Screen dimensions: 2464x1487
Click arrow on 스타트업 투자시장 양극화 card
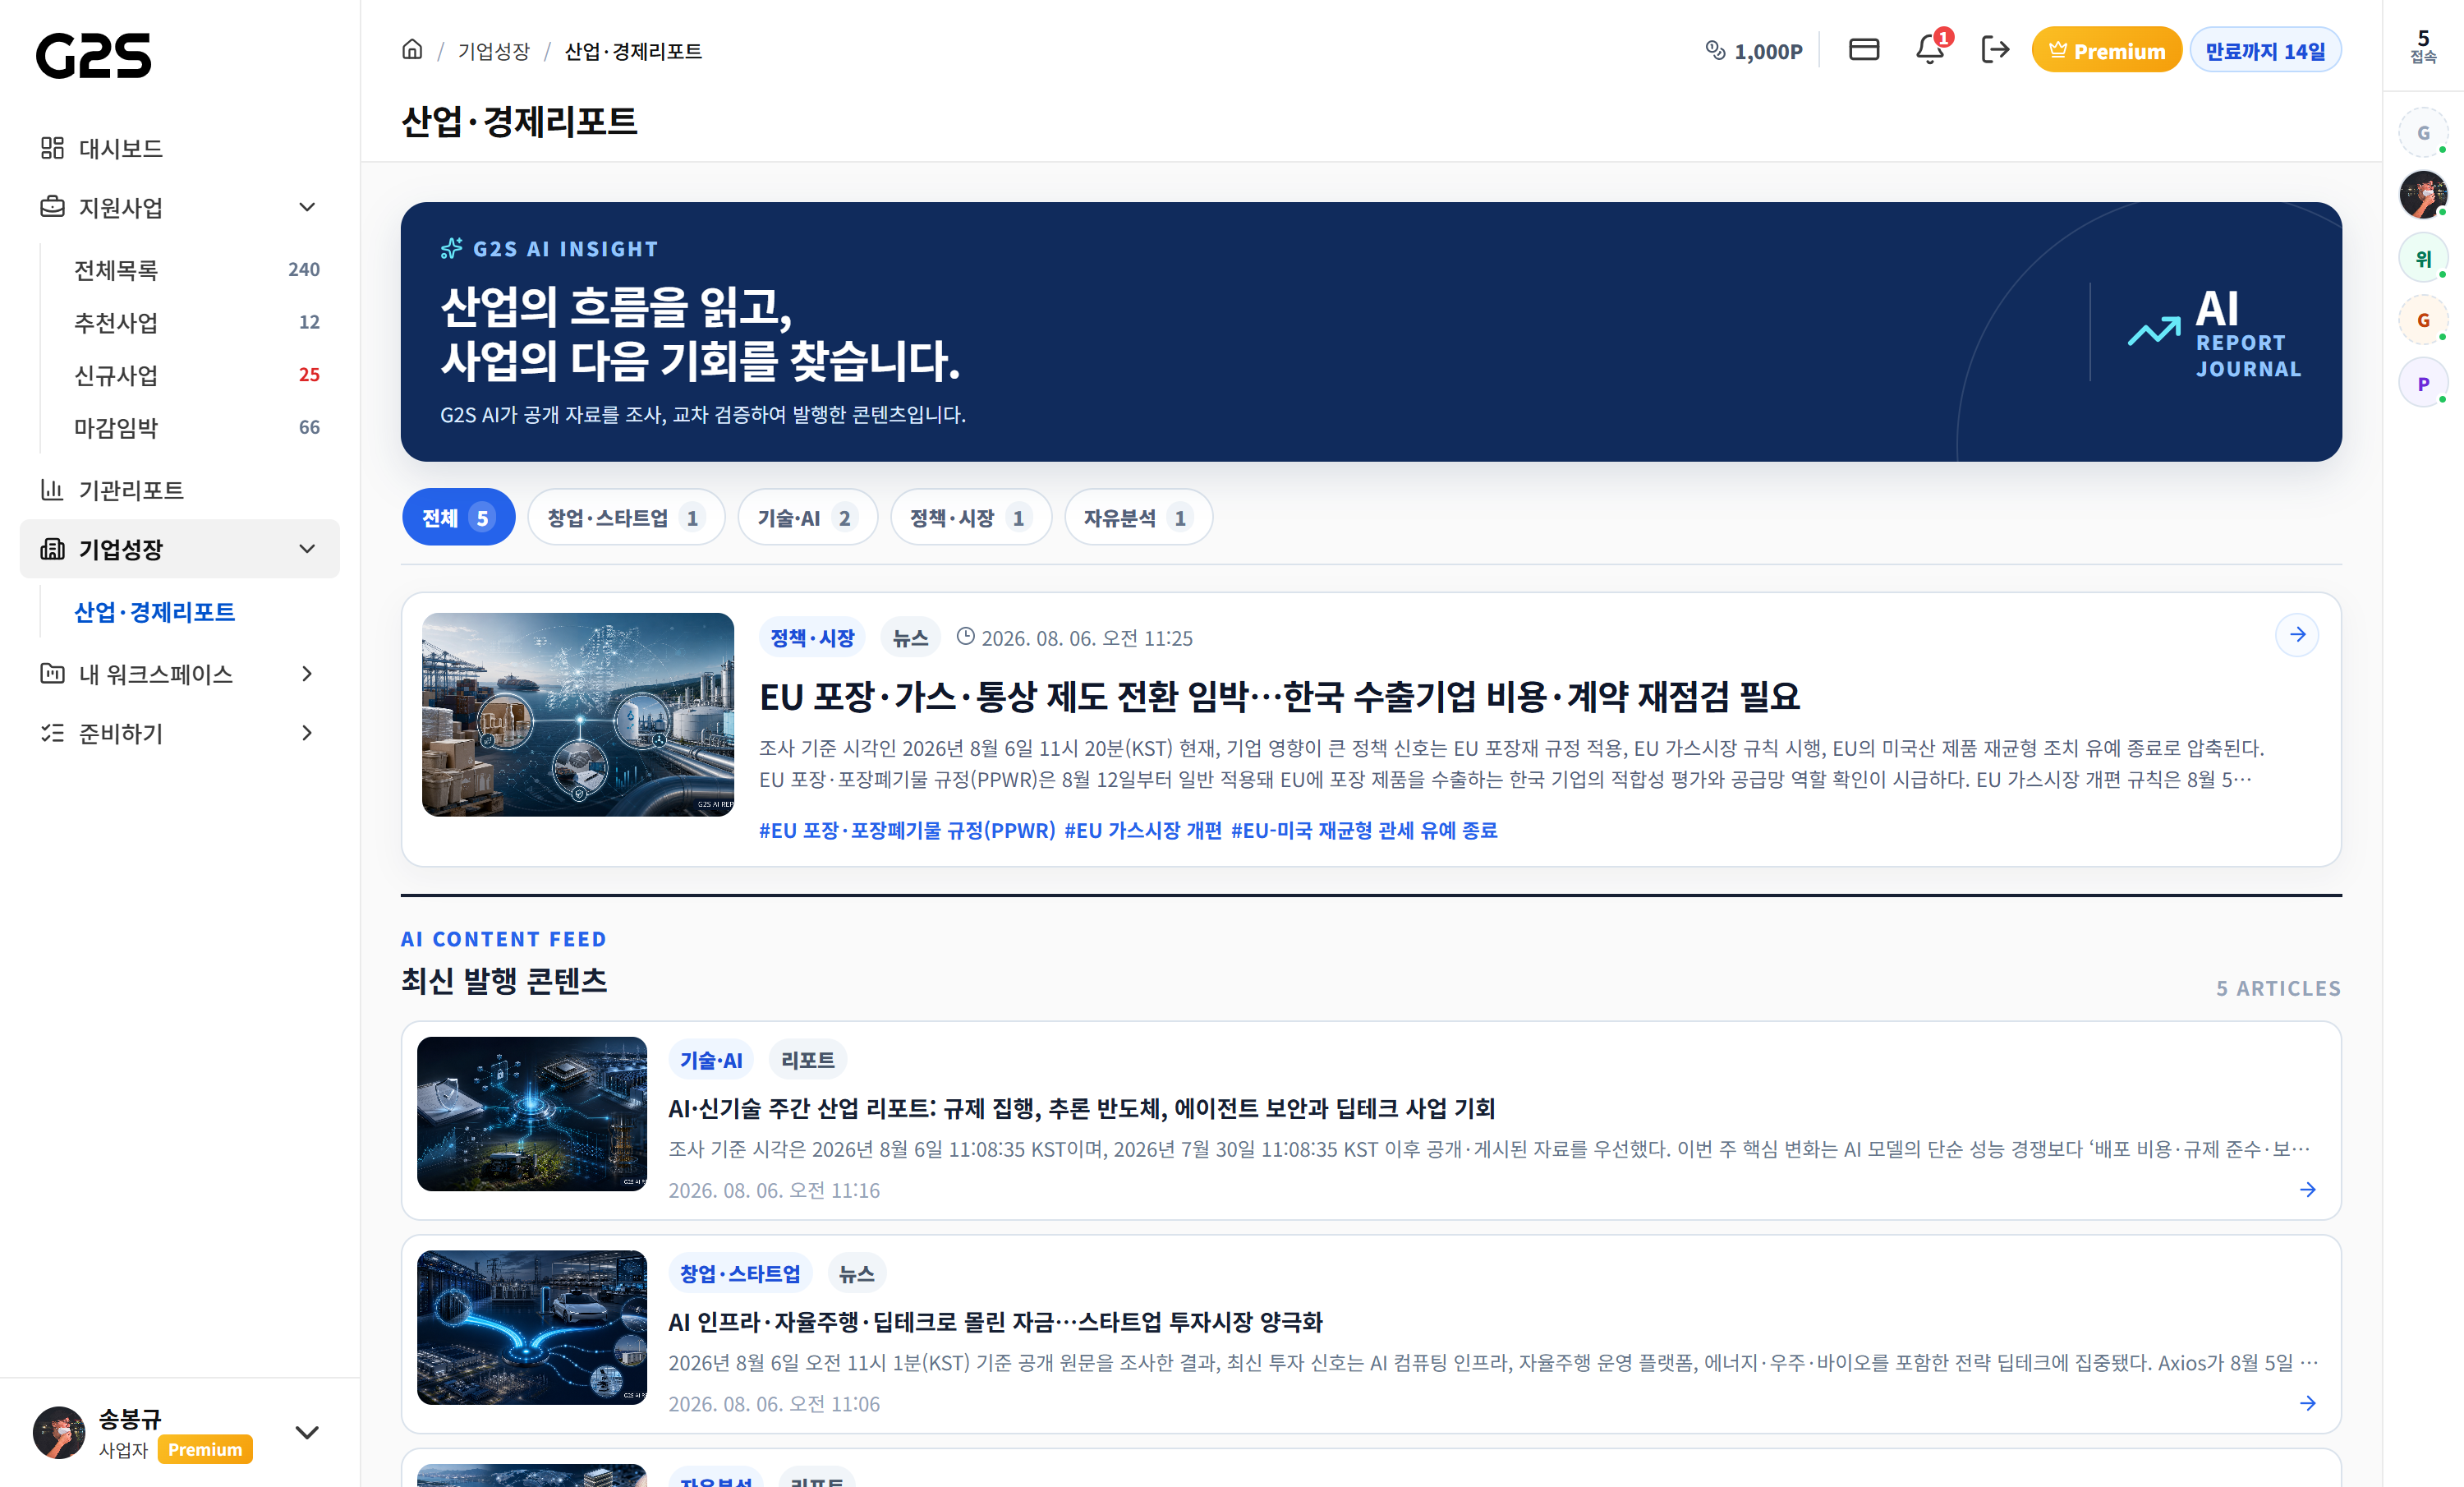(2308, 1404)
